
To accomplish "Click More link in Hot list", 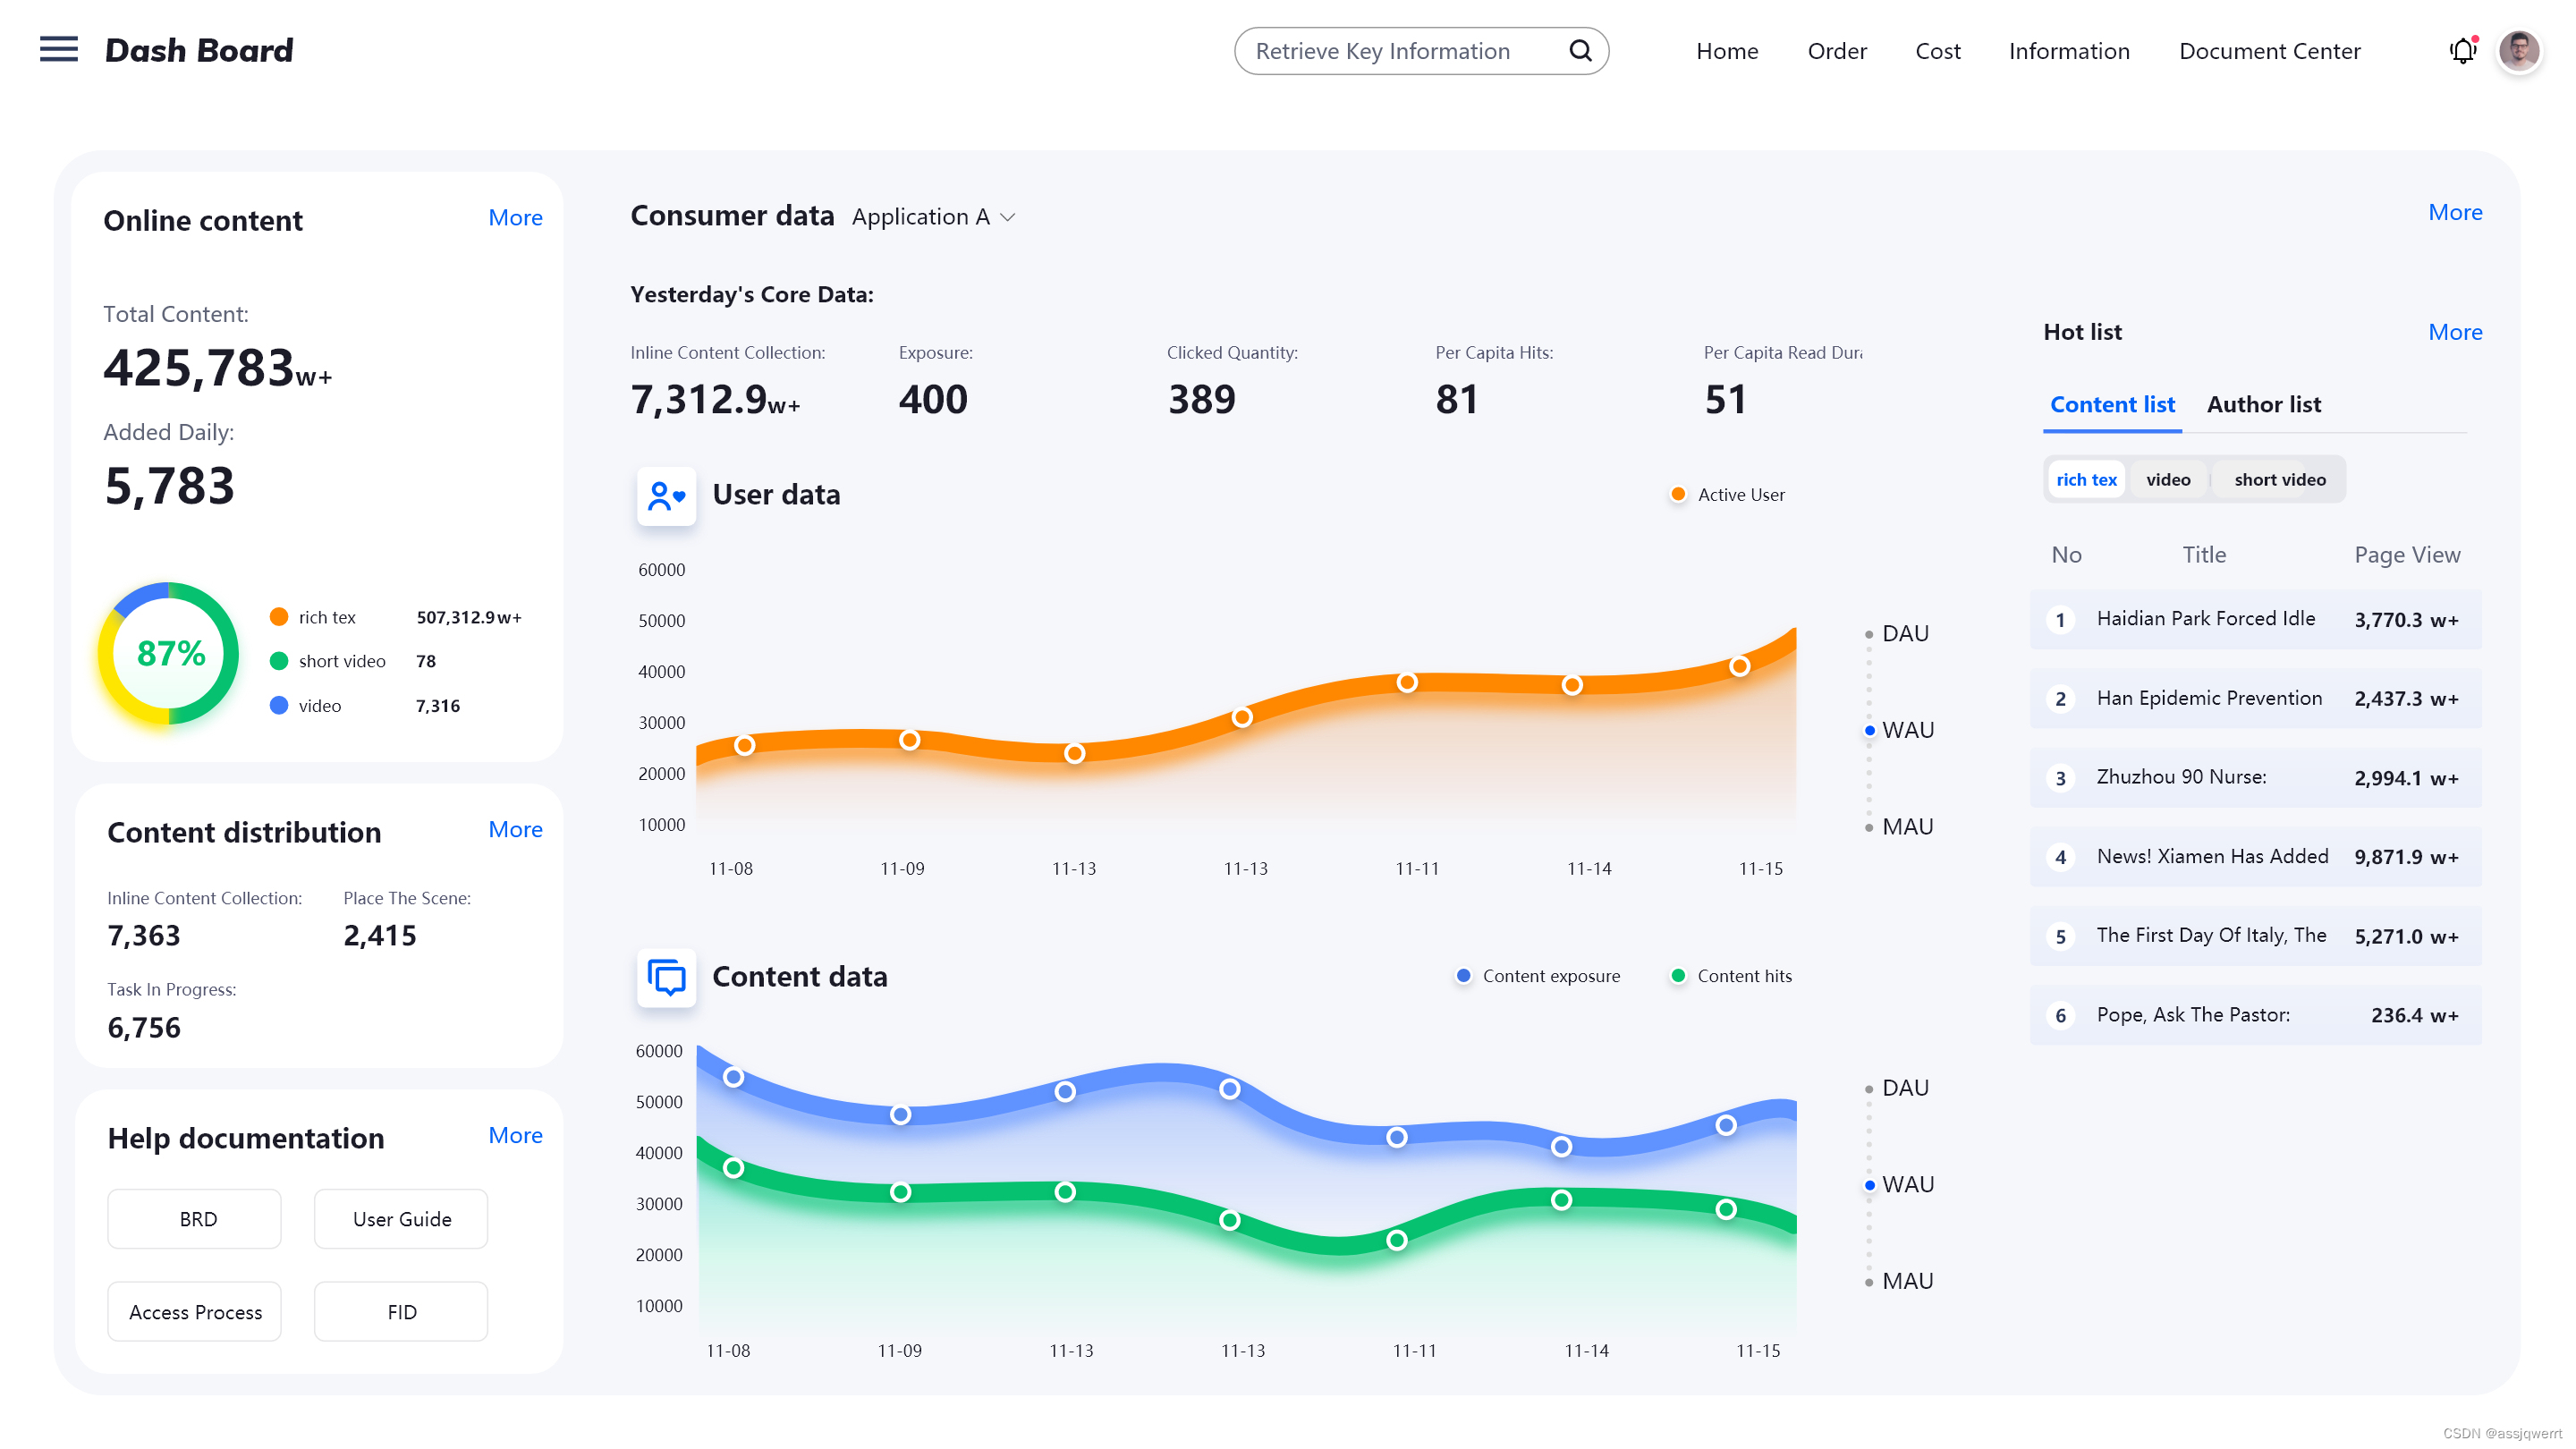I will pyautogui.click(x=2454, y=332).
